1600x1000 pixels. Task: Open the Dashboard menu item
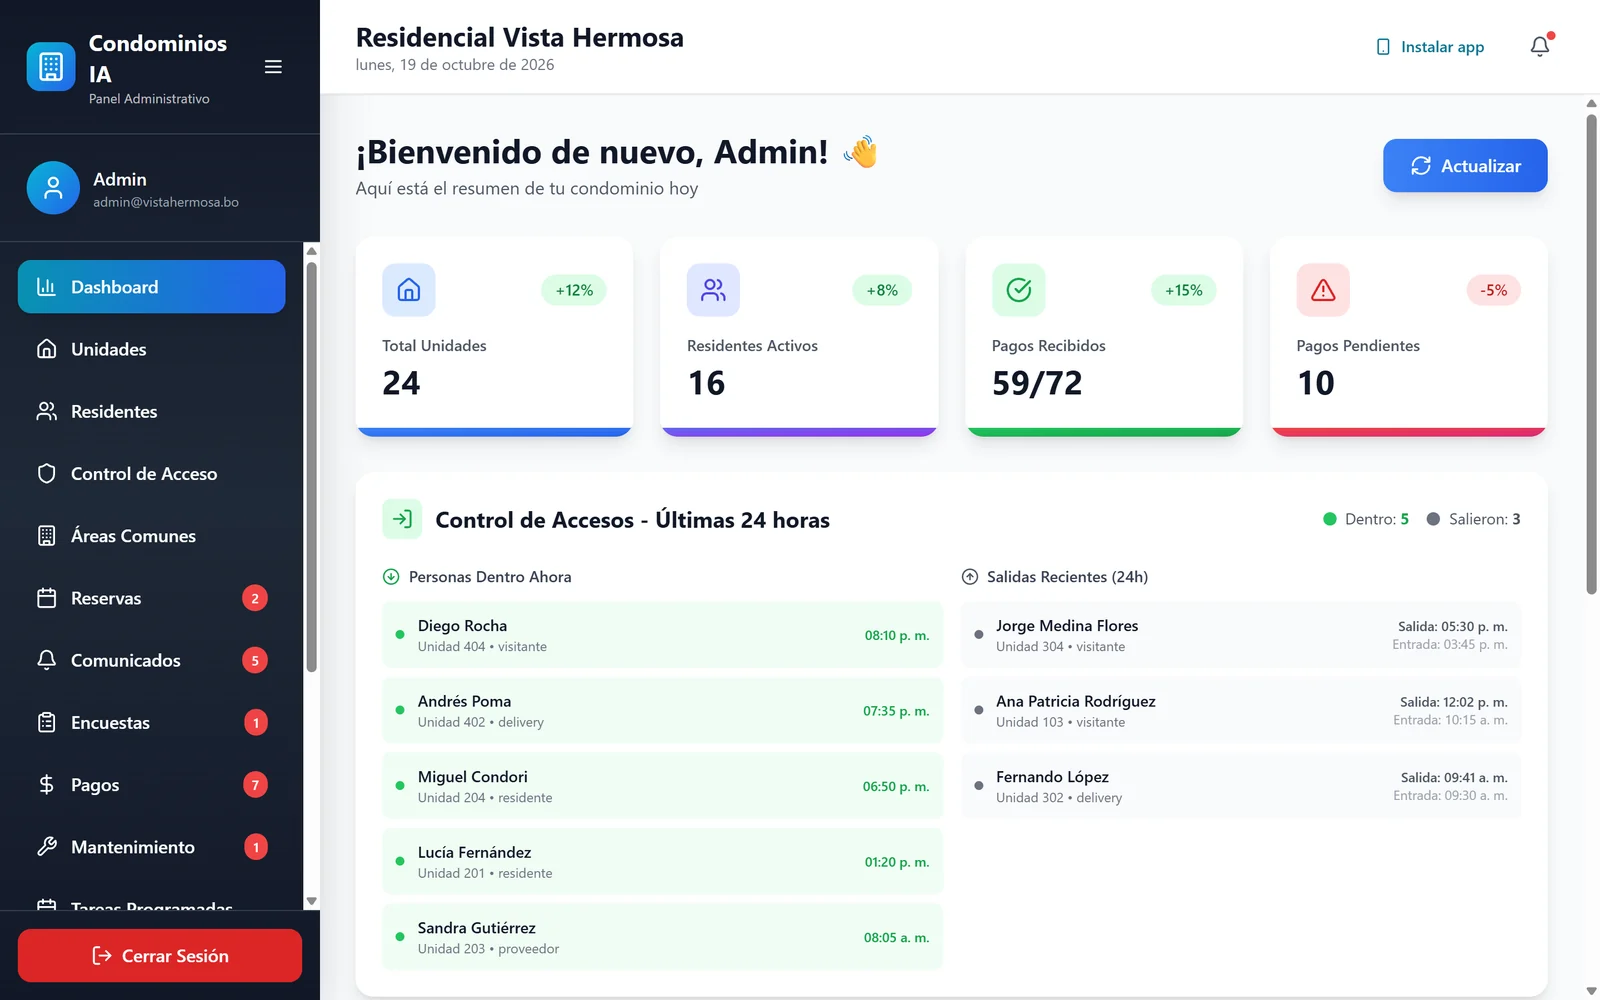[151, 287]
